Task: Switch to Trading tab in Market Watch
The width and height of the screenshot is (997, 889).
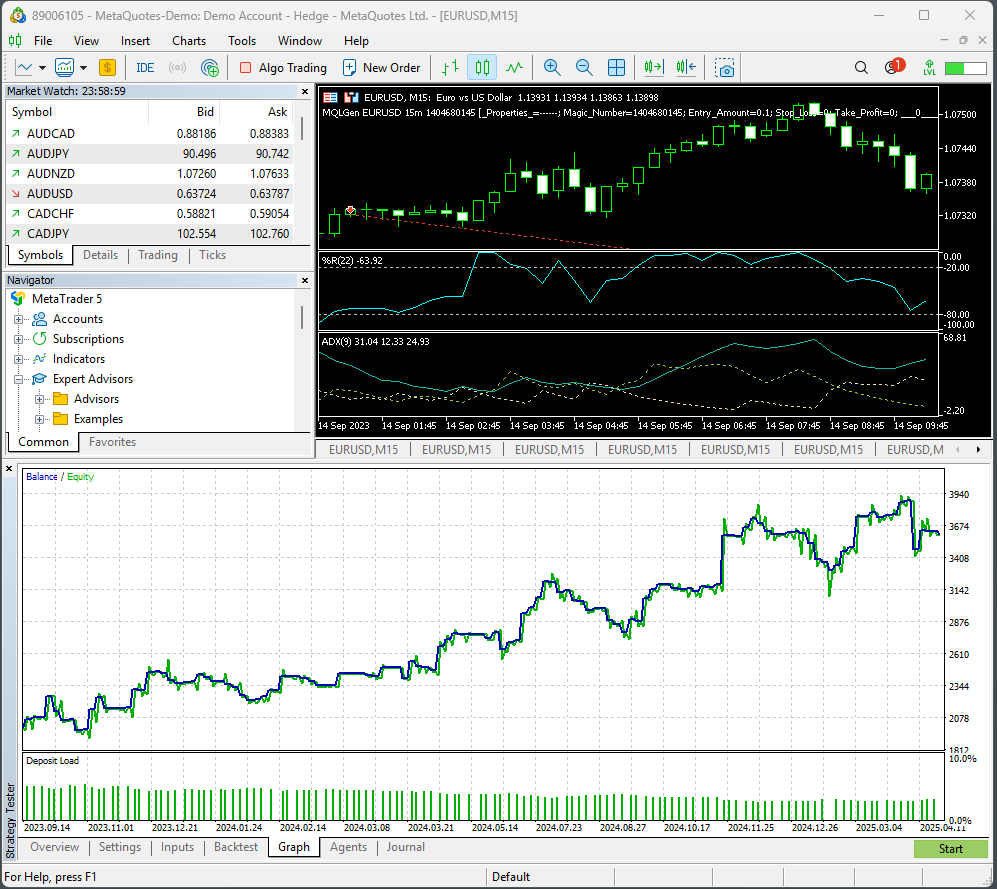Action: 158,255
